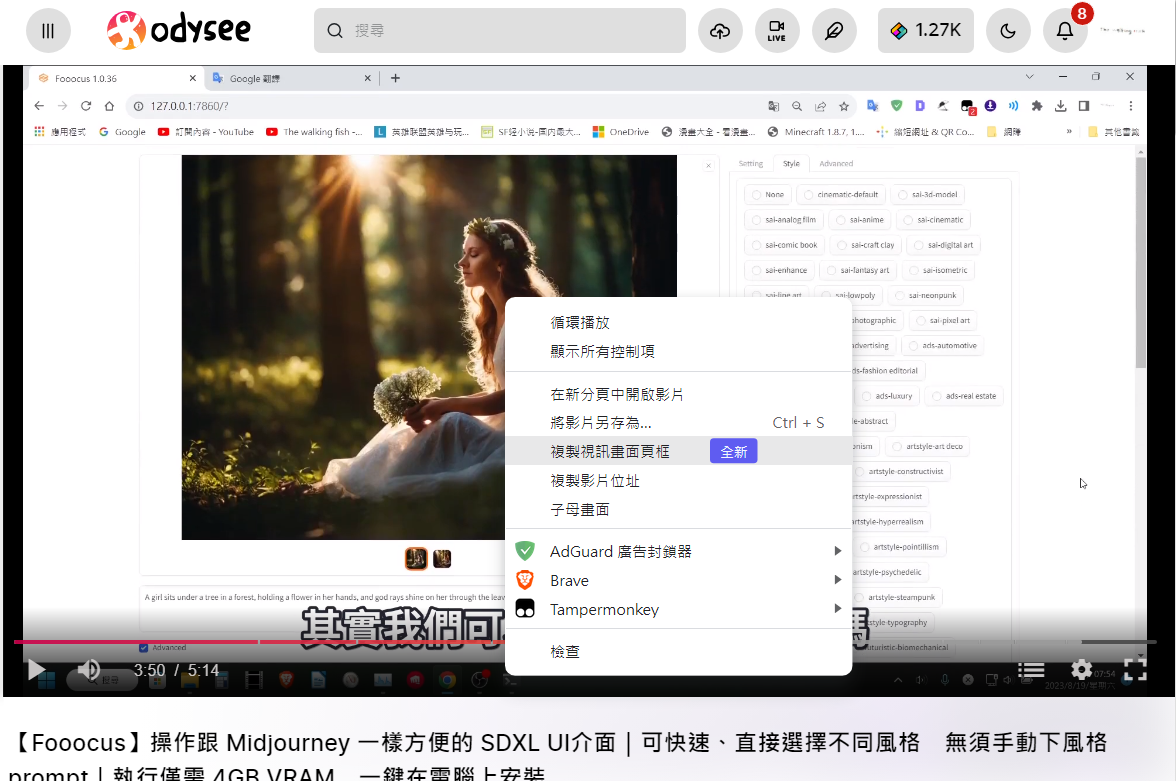The image size is (1176, 781).
Task: Choose 循環播放 in the context menu
Action: tap(679, 323)
